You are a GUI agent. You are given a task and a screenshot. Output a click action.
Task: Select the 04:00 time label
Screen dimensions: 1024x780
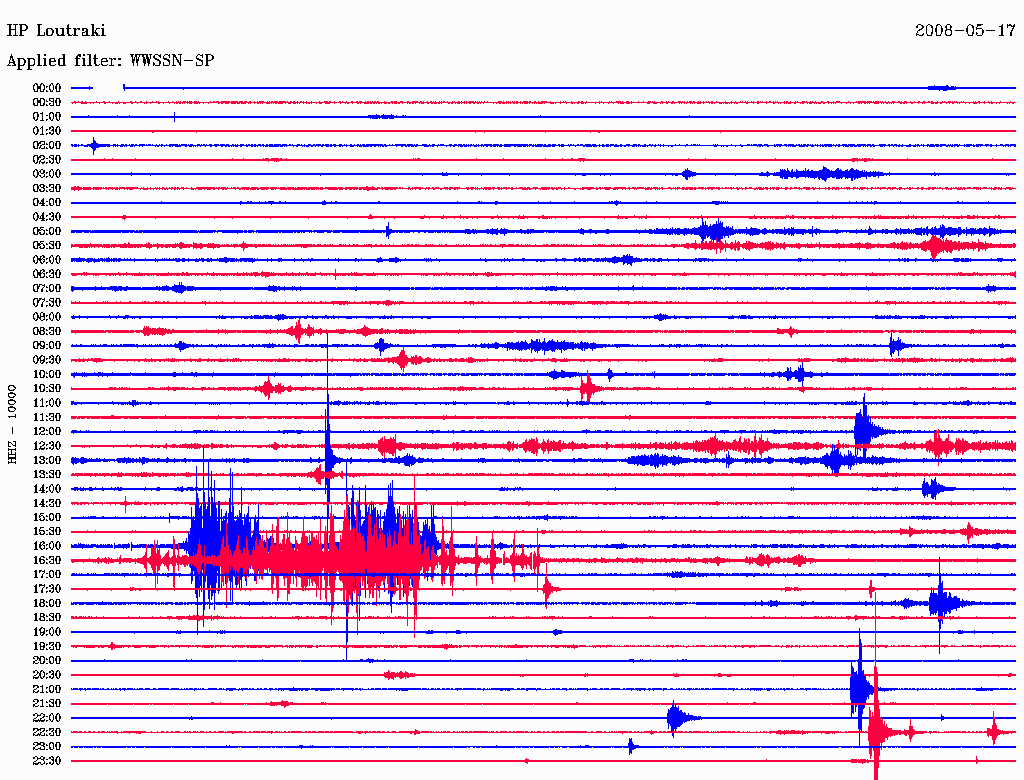pyautogui.click(x=47, y=203)
